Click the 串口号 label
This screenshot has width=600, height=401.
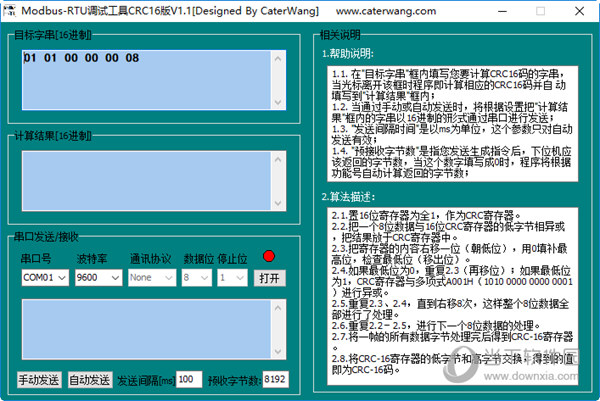click(x=36, y=259)
